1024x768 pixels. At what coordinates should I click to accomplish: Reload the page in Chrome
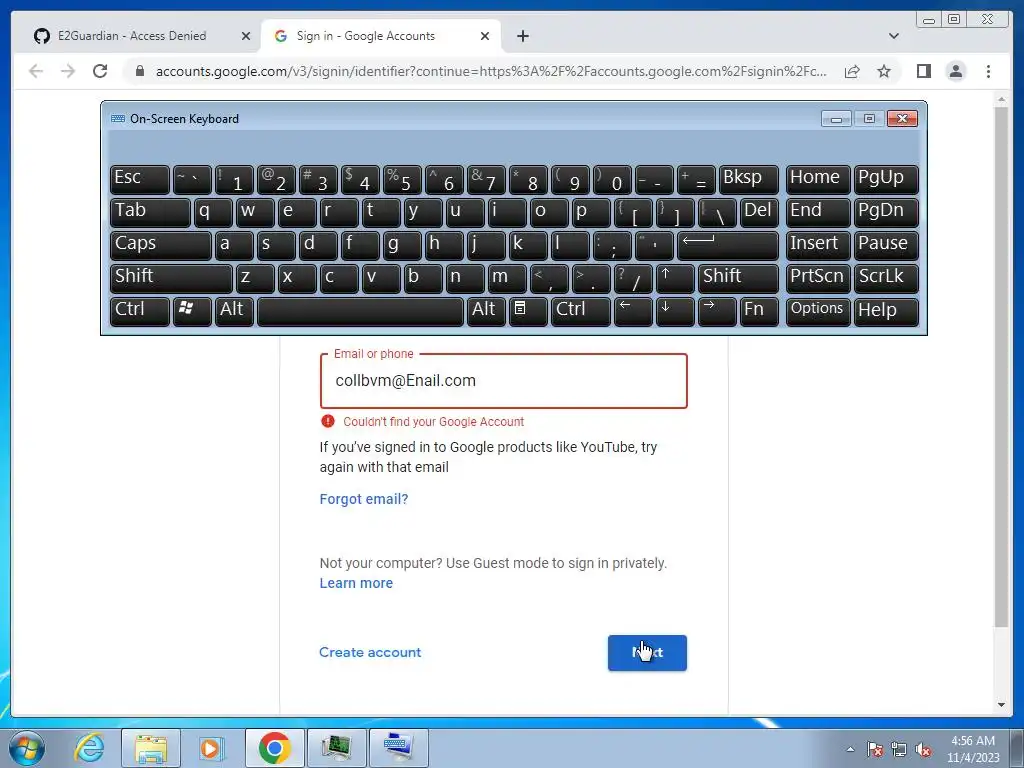pos(100,71)
